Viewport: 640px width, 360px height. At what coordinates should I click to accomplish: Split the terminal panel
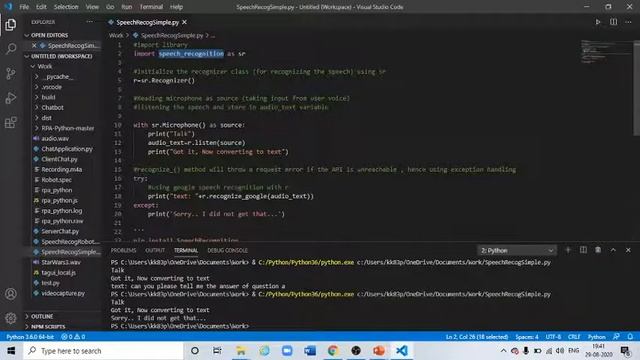(583, 250)
